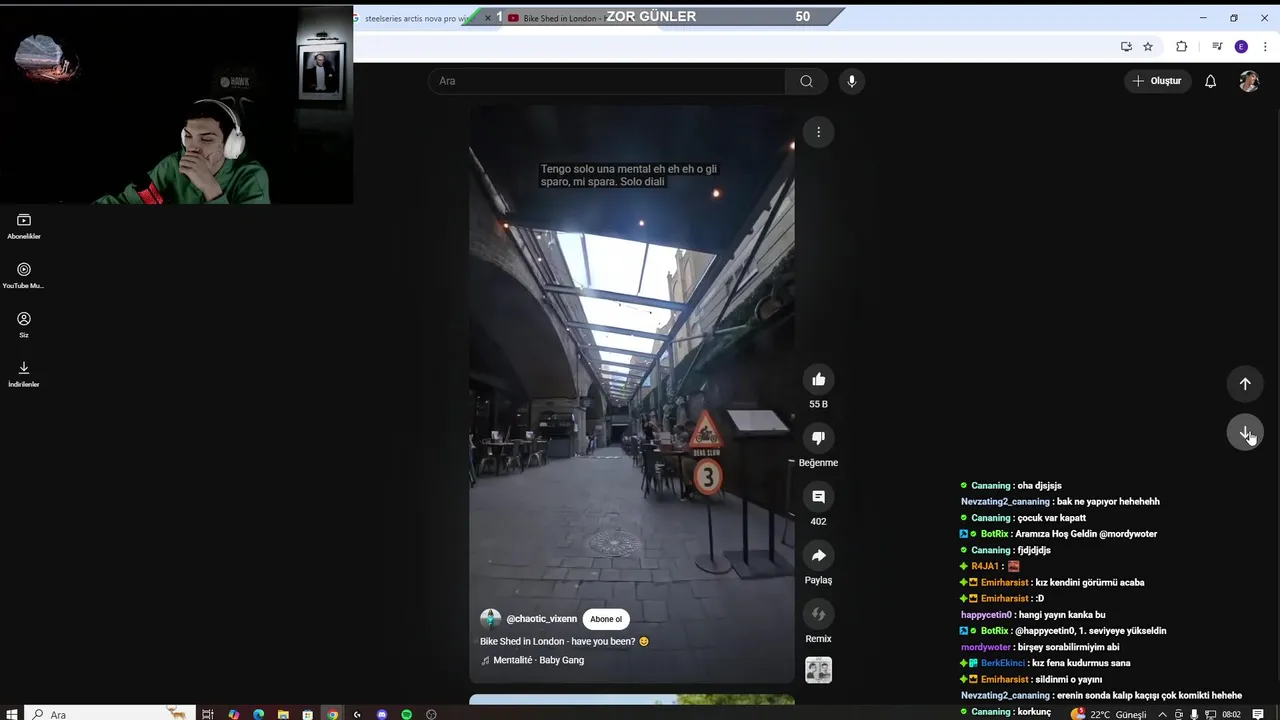Open YouTube Music from the sidebar
1280x720 pixels.
(x=24, y=276)
